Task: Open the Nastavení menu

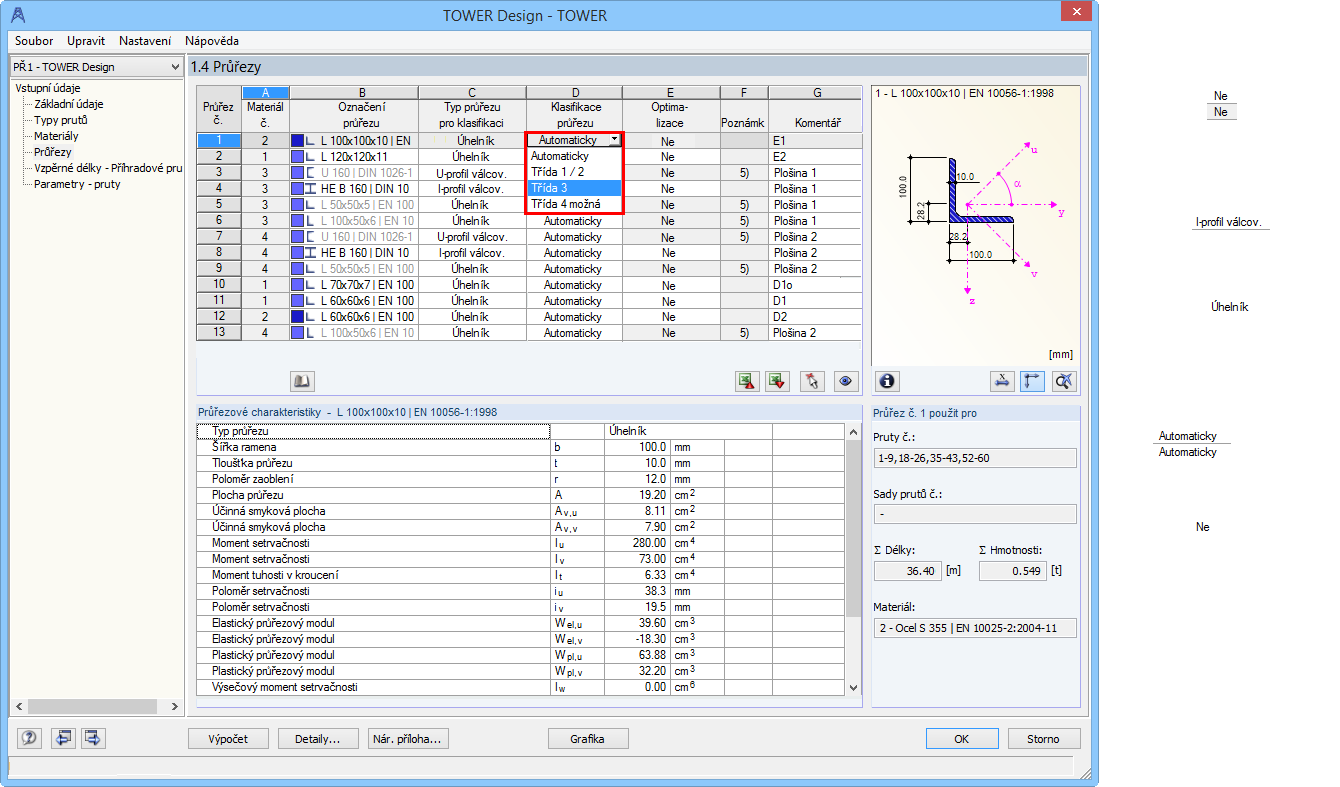Action: pyautogui.click(x=145, y=41)
